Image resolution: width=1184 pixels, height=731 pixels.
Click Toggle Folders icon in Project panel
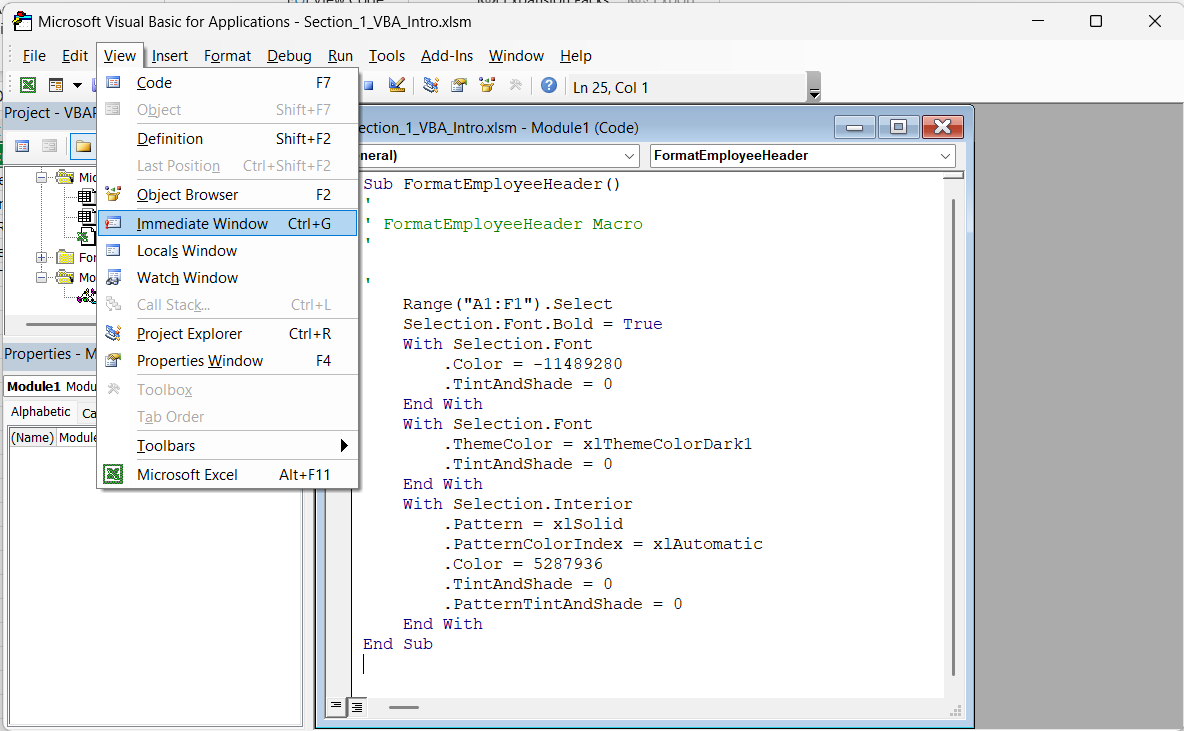(83, 147)
